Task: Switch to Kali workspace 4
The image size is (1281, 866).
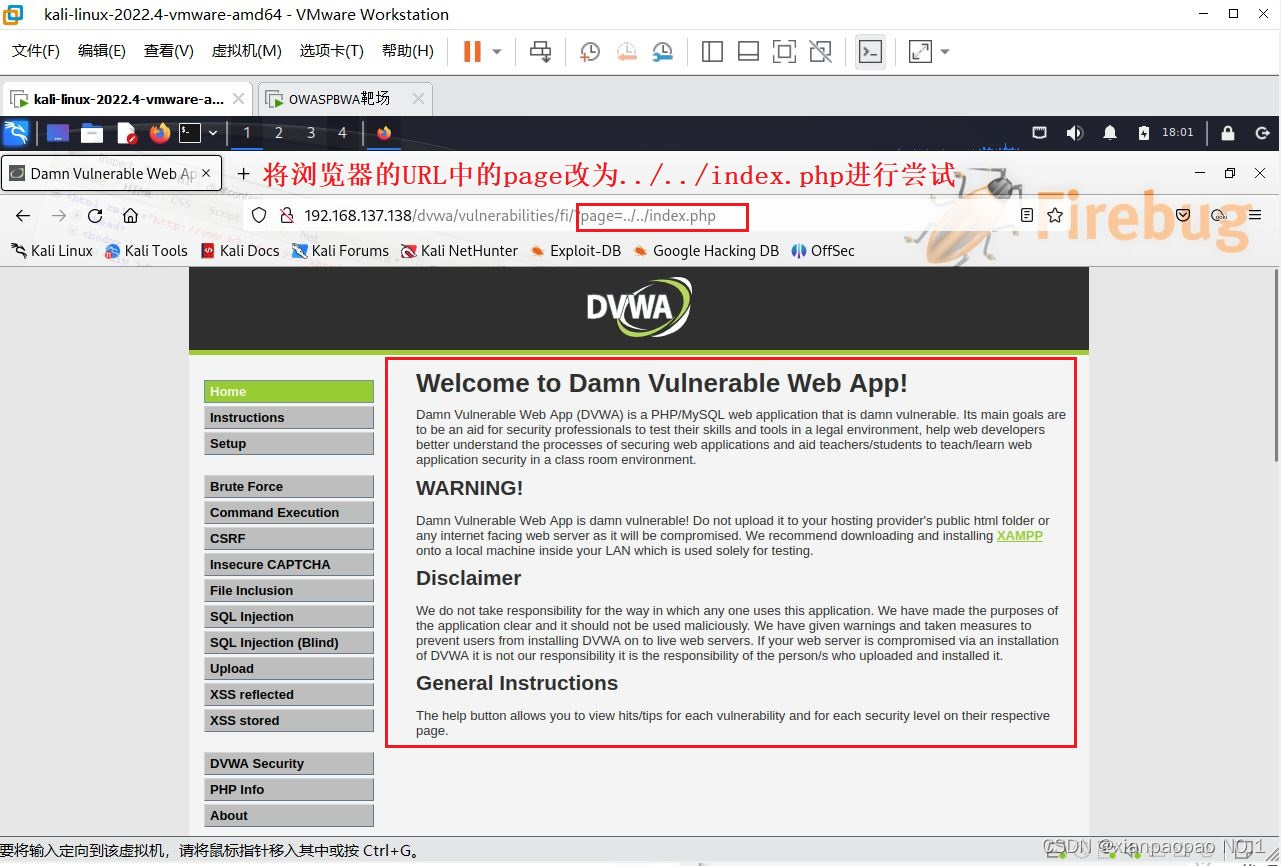Action: click(x=342, y=133)
